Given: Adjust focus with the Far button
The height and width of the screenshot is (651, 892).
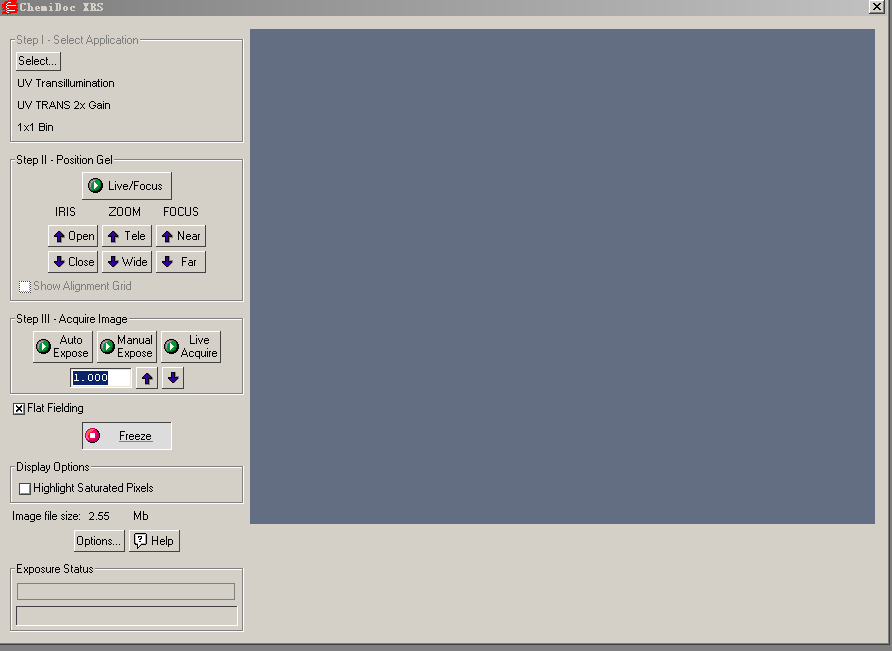Looking at the screenshot, I should pyautogui.click(x=180, y=262).
